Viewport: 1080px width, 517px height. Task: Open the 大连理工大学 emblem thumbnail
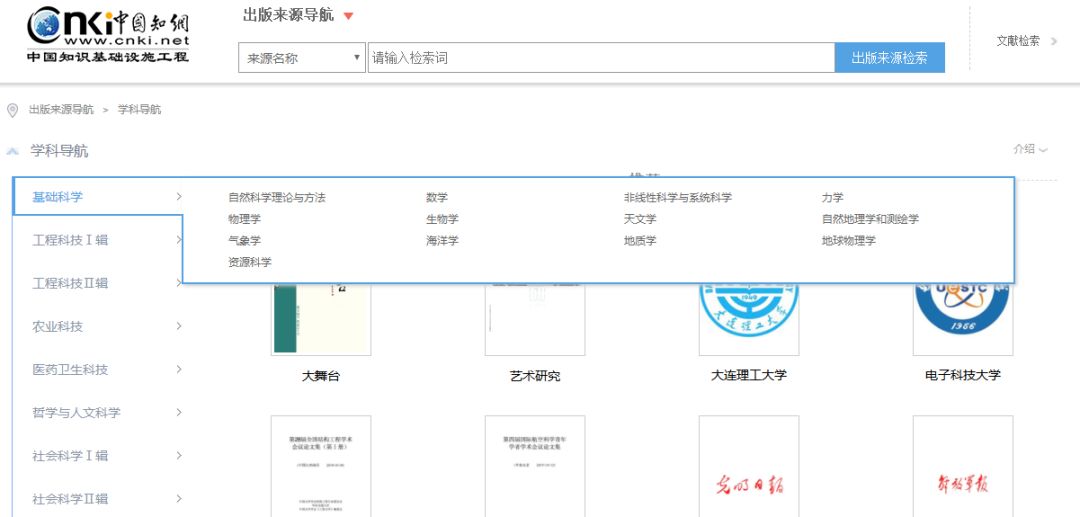click(x=749, y=319)
